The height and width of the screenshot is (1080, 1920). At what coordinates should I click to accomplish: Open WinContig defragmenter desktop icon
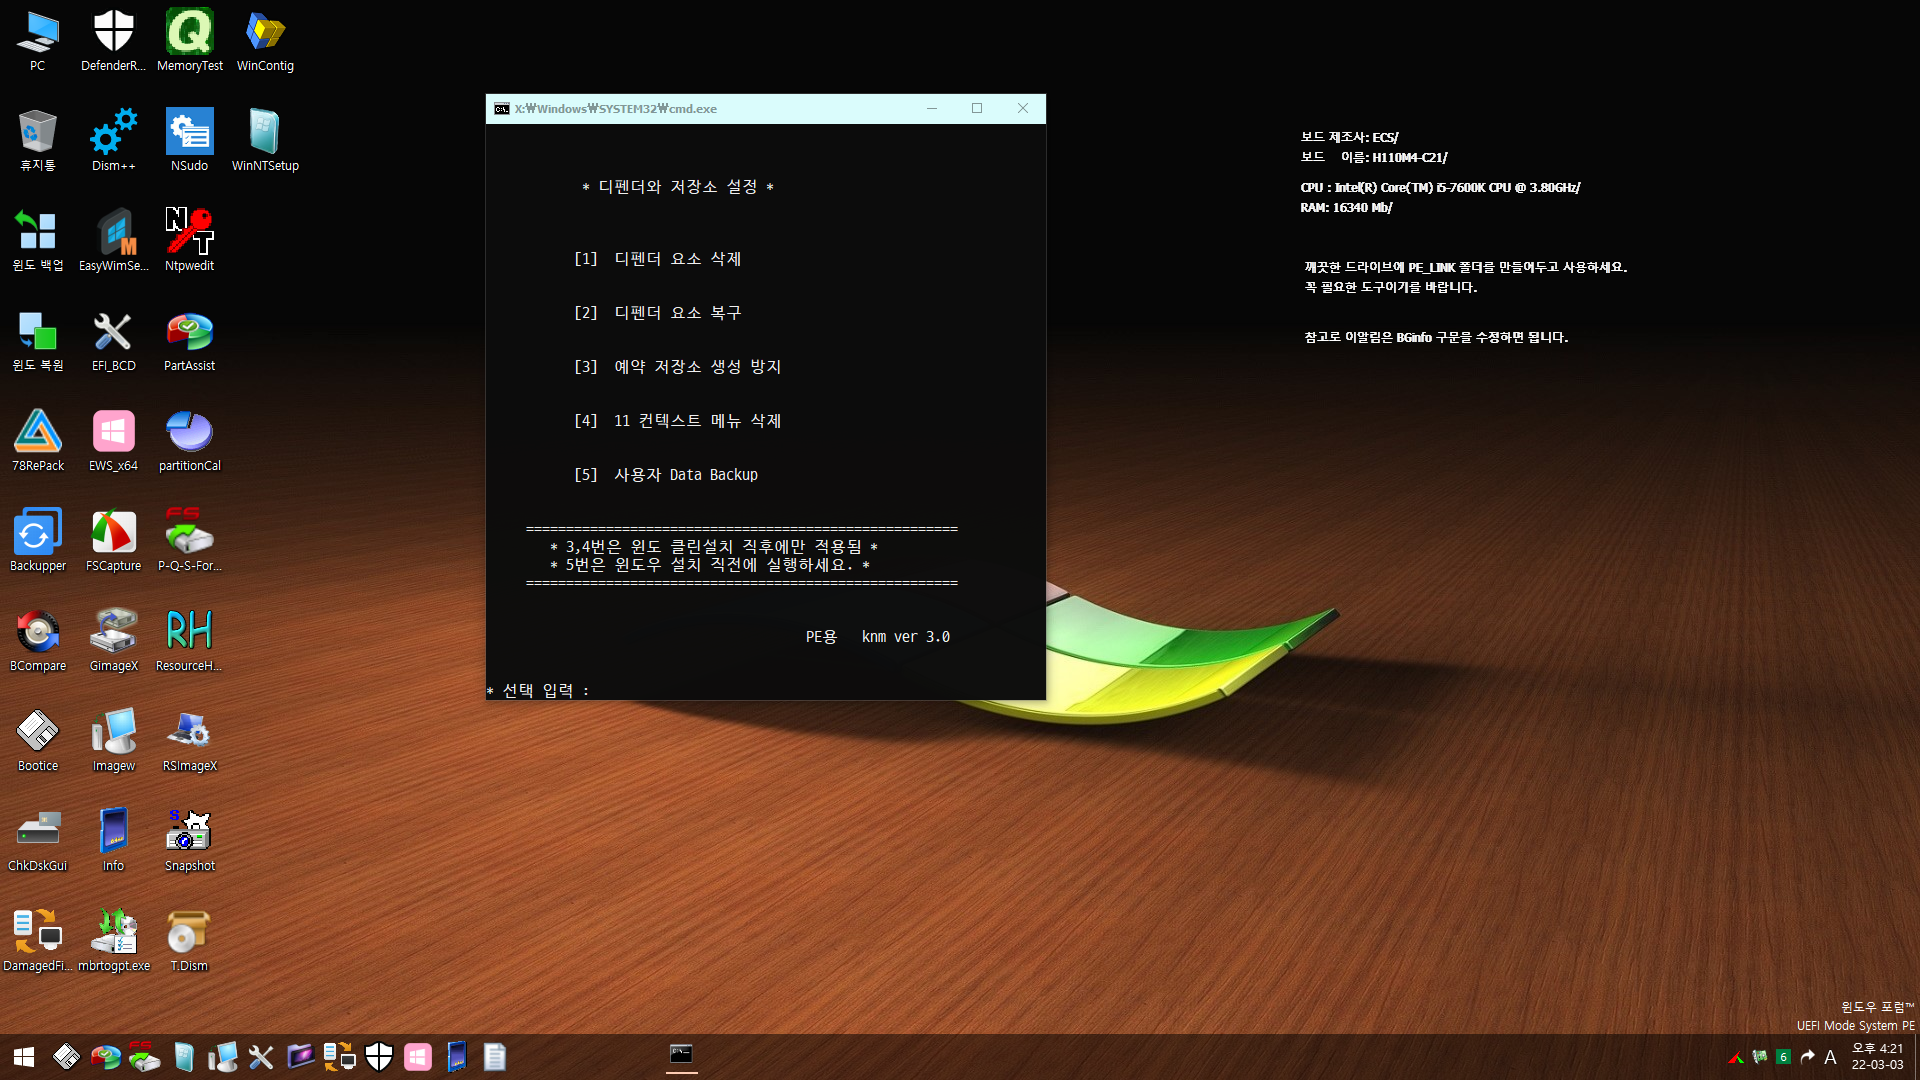[x=265, y=40]
